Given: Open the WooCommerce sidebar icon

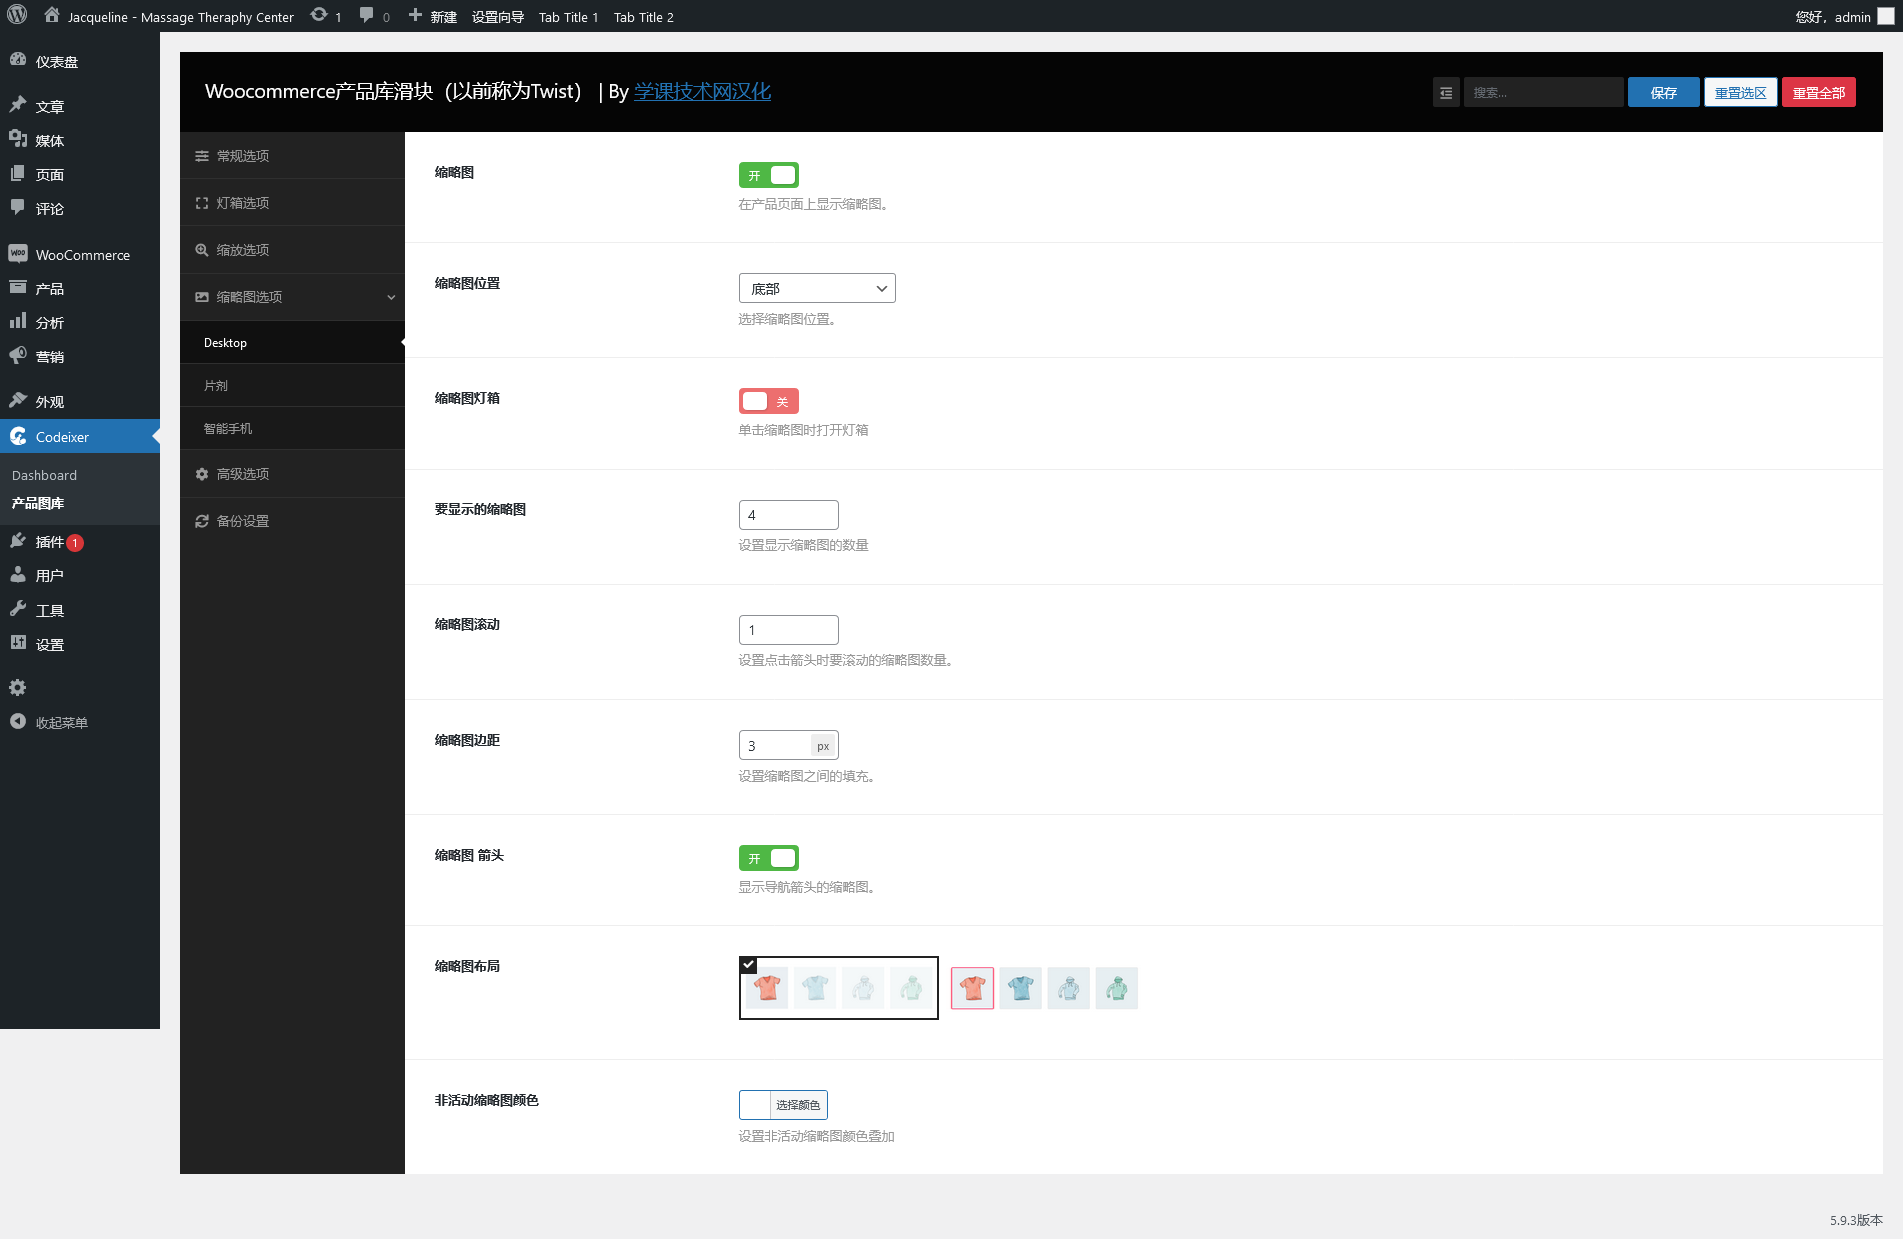Looking at the screenshot, I should [x=18, y=254].
